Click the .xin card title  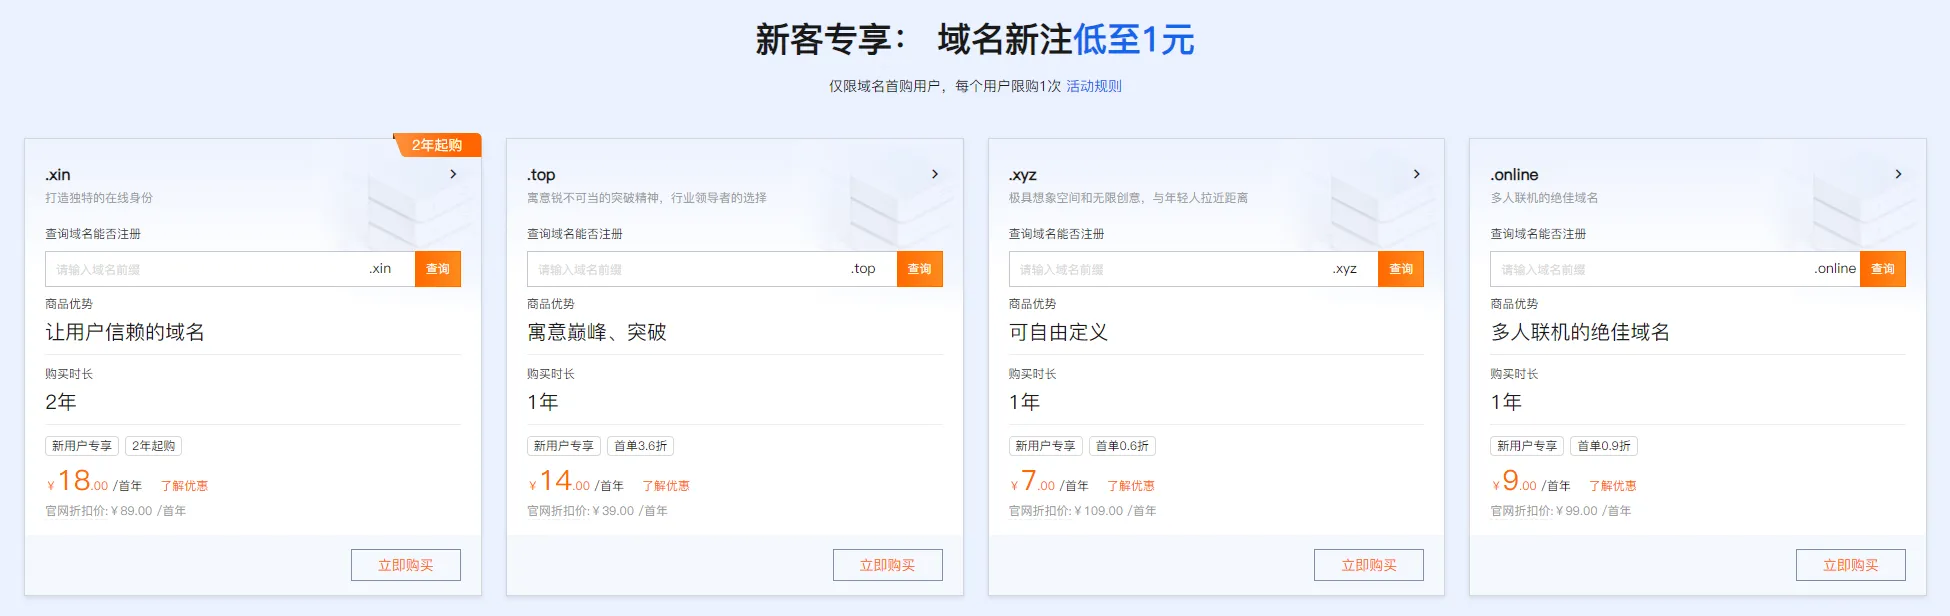(58, 175)
